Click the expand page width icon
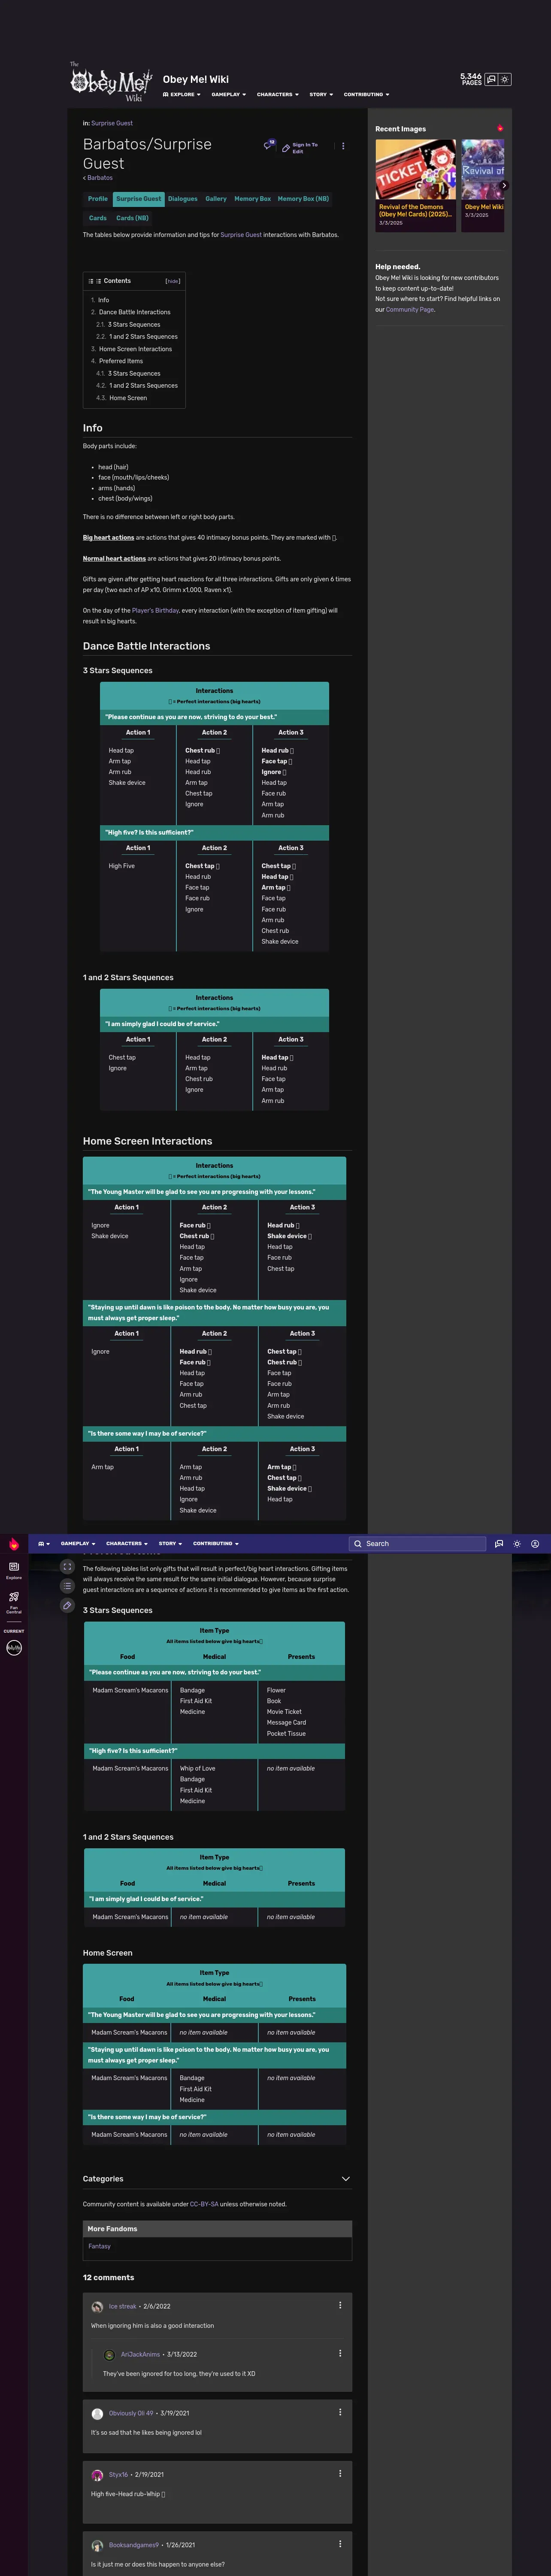The image size is (551, 2576). 67,1567
